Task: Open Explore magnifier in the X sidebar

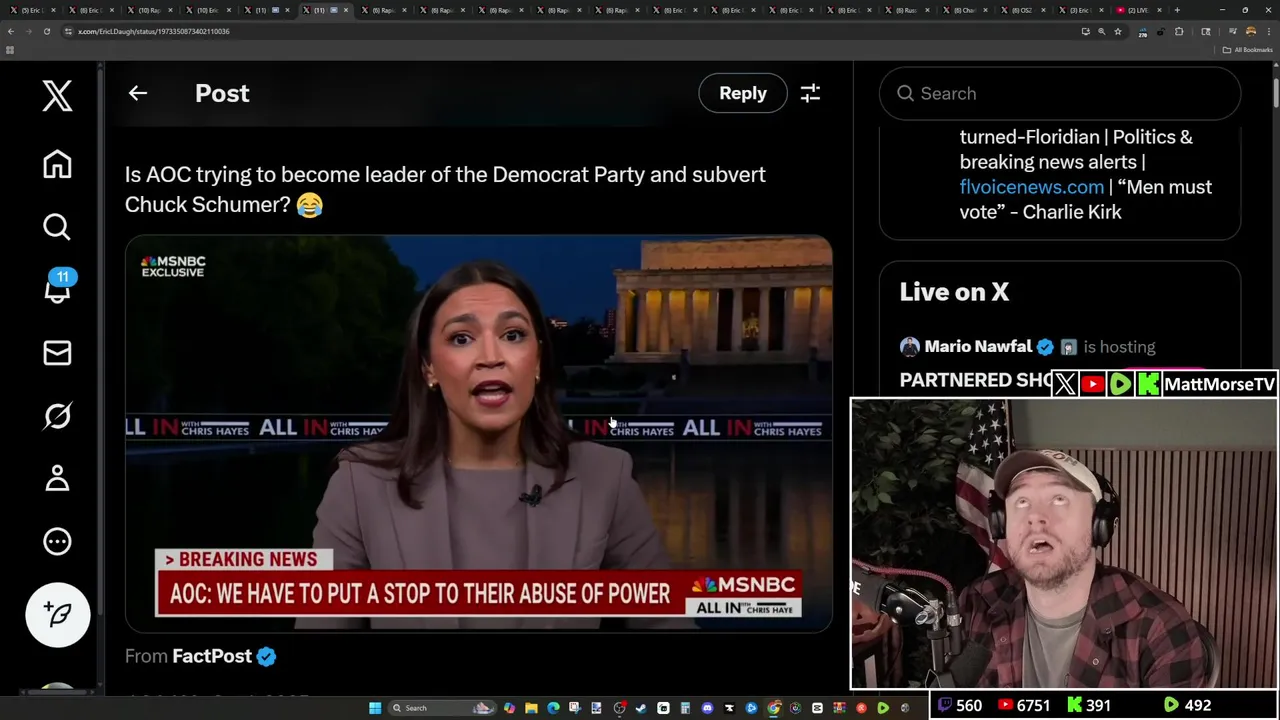Action: 57,227
